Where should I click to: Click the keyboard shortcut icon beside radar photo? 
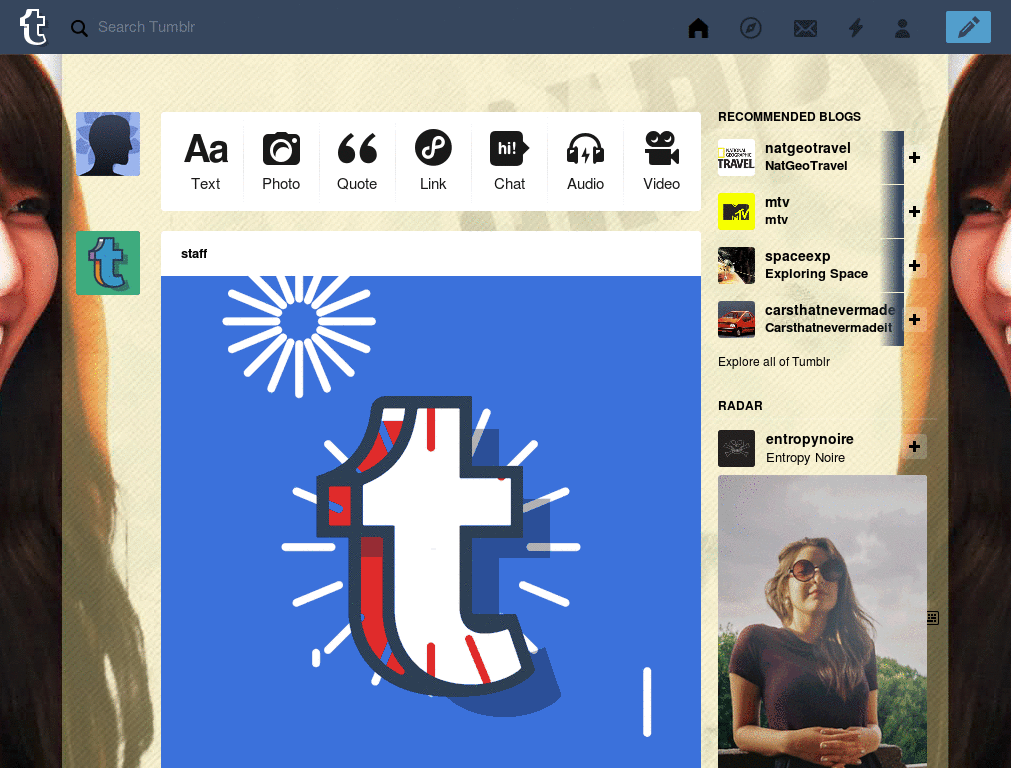tap(933, 618)
